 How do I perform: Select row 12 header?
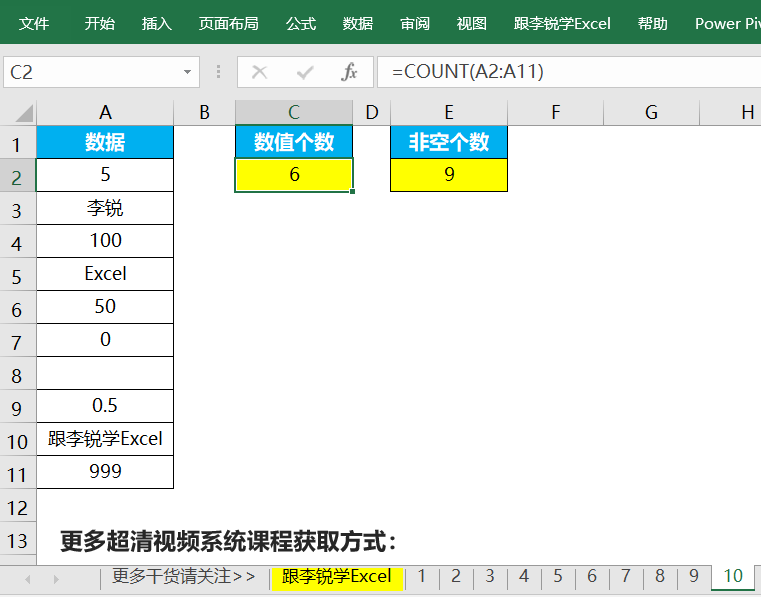17,507
